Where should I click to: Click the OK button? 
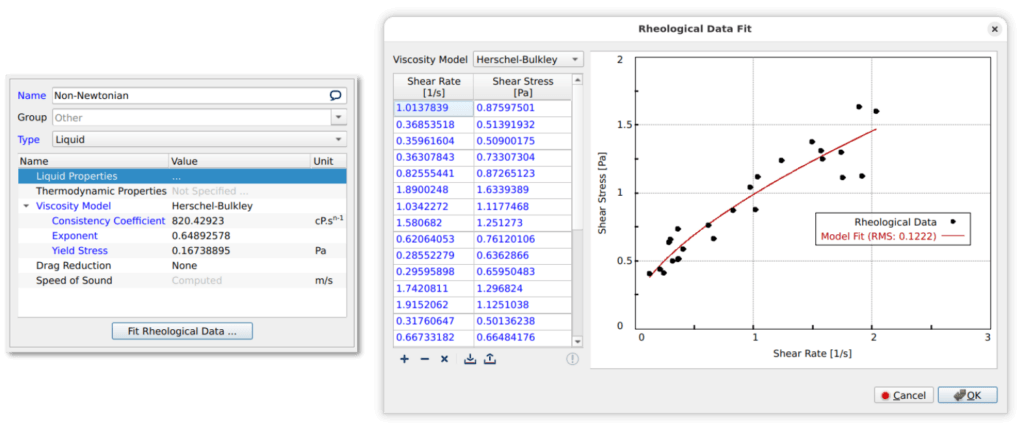tap(967, 395)
